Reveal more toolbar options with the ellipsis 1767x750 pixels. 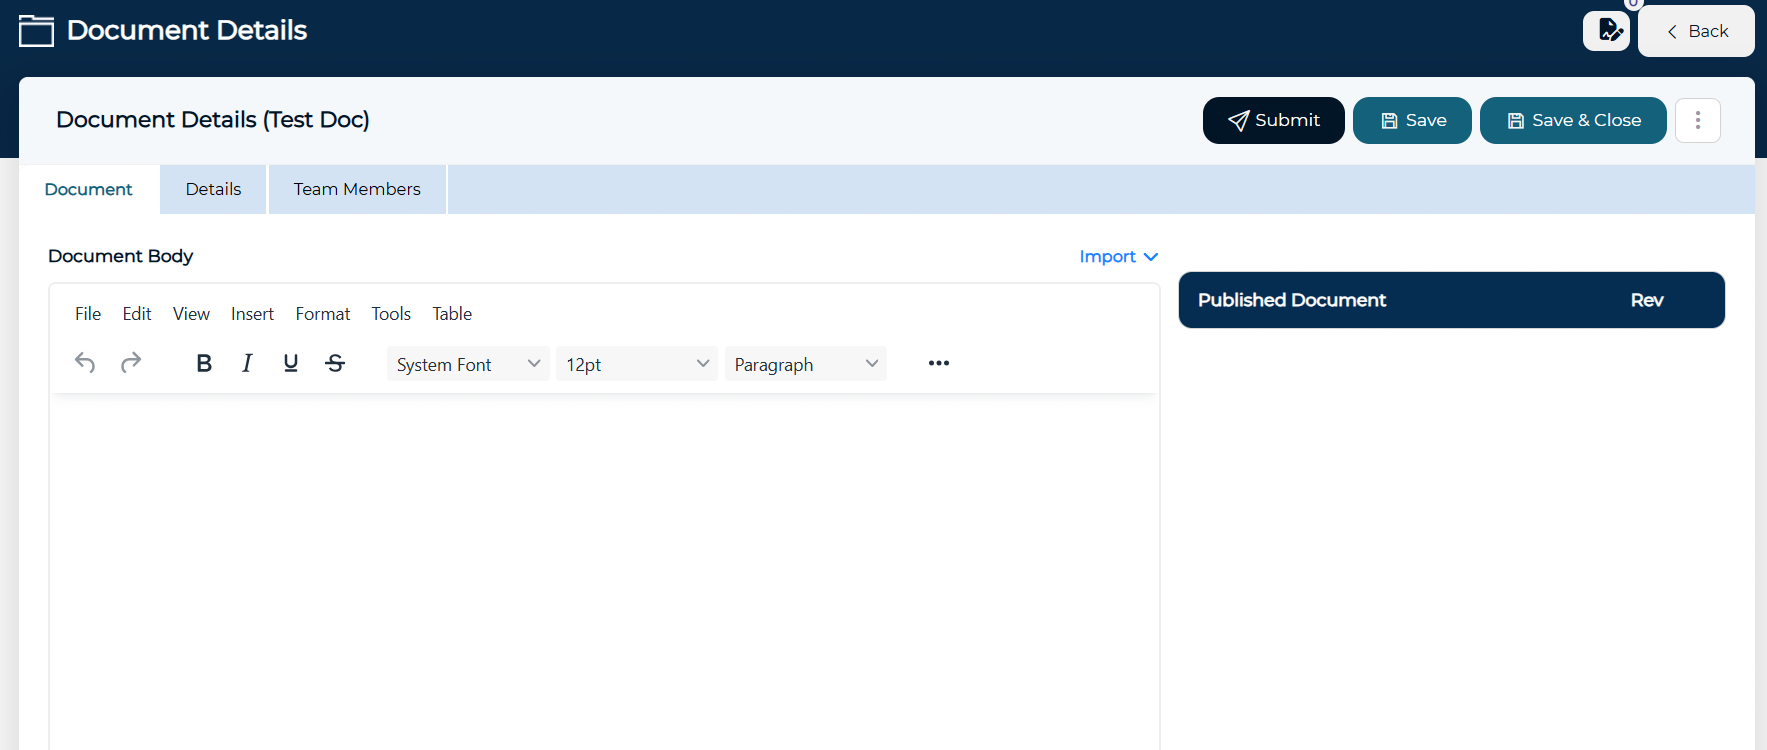[x=939, y=363]
